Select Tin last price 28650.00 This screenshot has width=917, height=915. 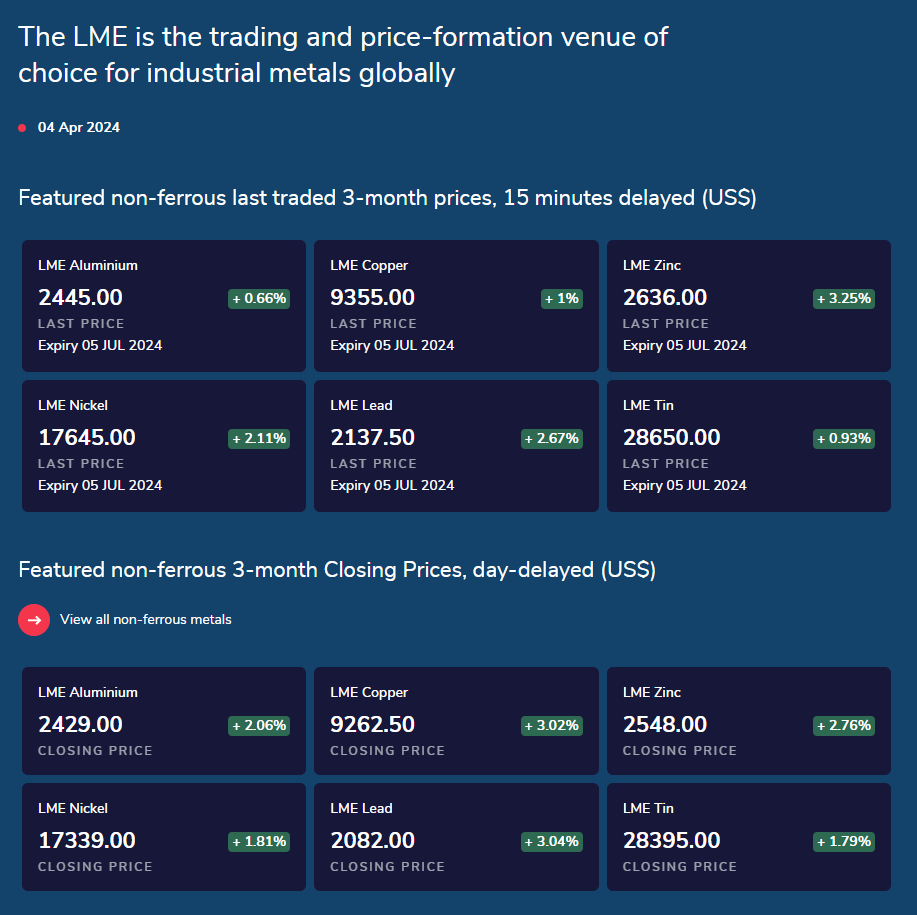pyautogui.click(x=671, y=437)
